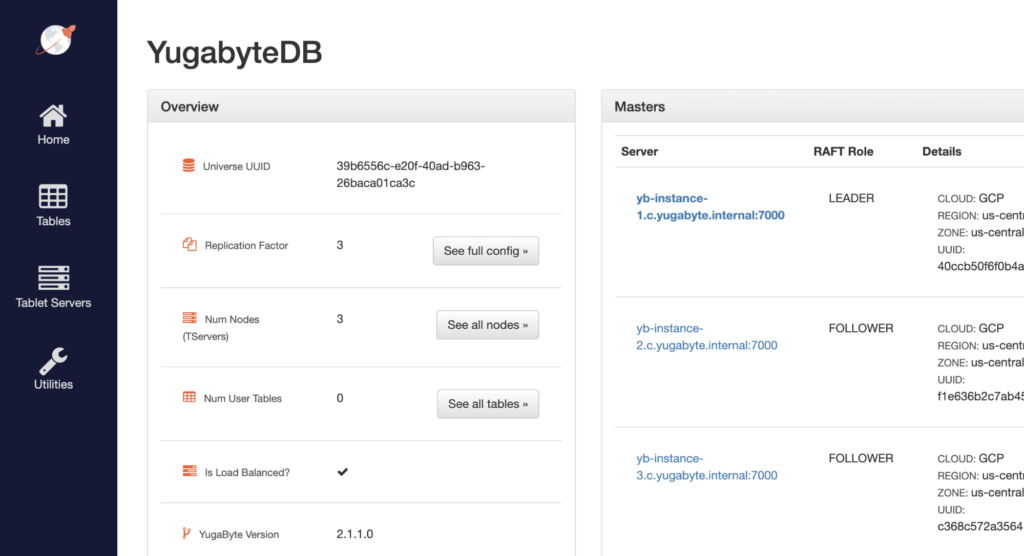1024x556 pixels.
Task: Click the YugaByte Version branch icon
Action: click(186, 533)
